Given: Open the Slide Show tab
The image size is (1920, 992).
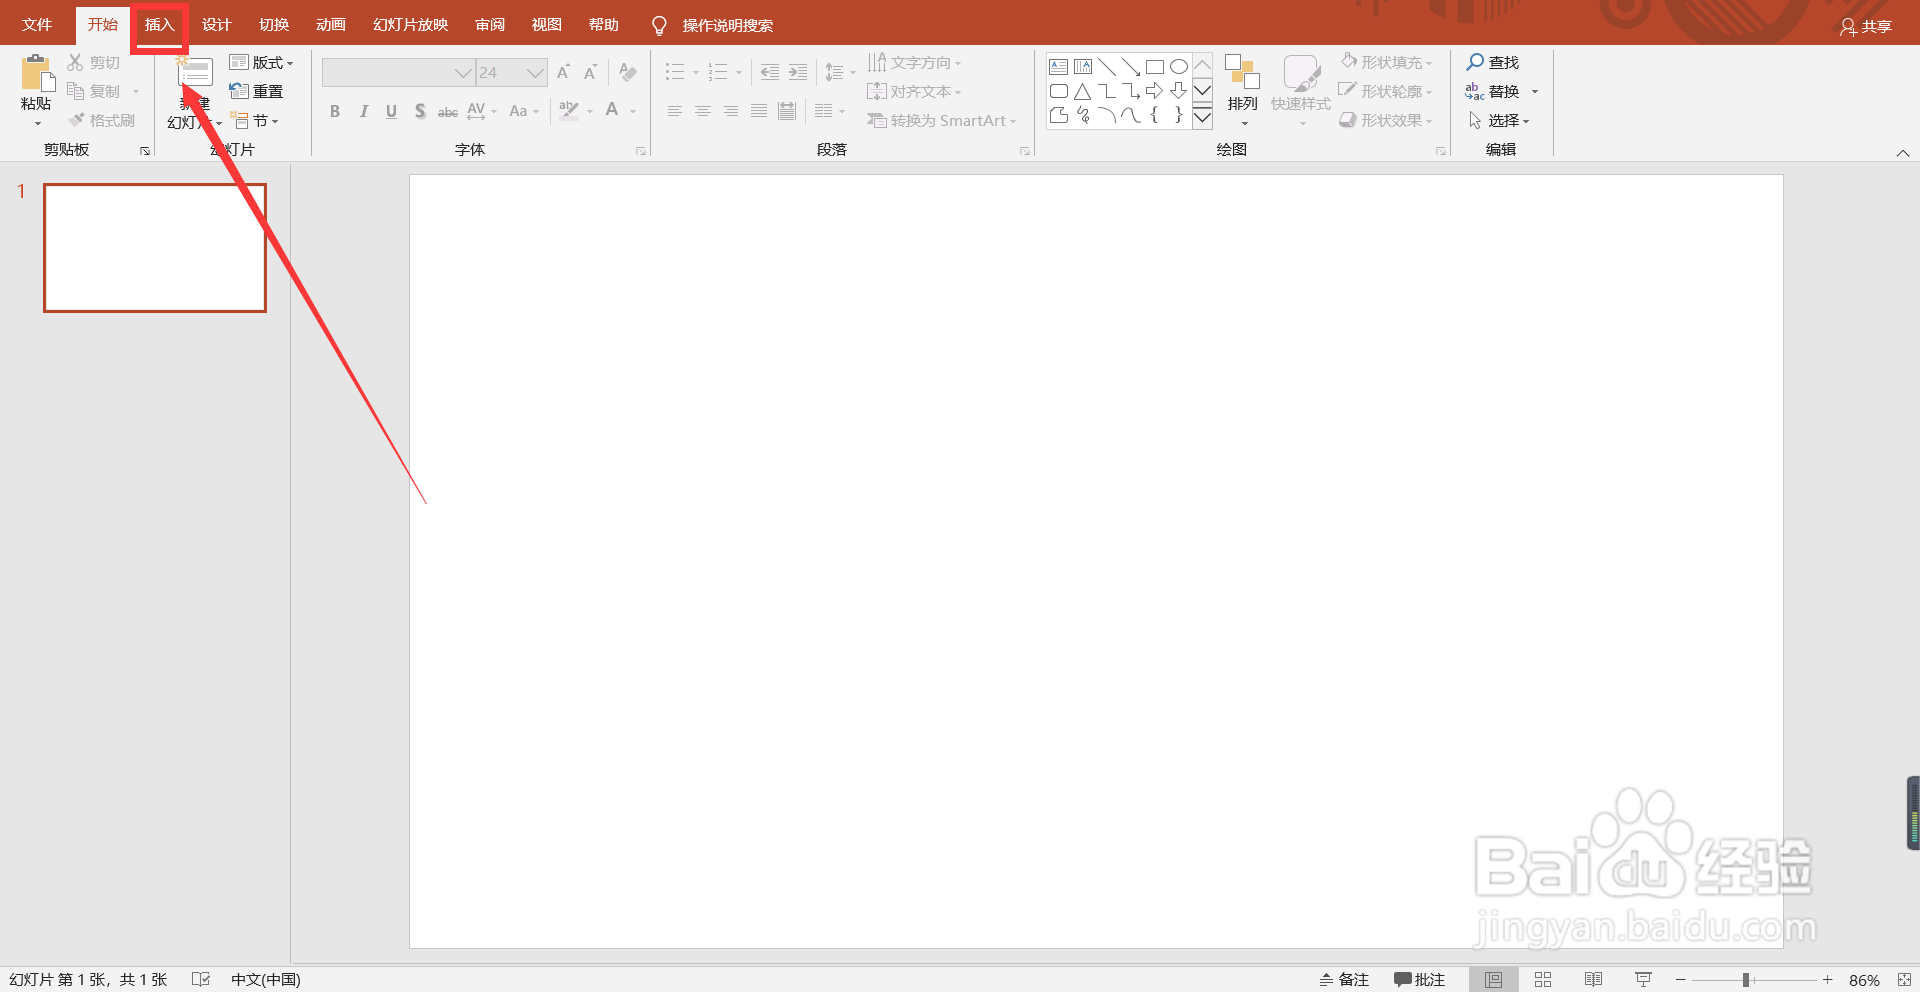Looking at the screenshot, I should [410, 25].
